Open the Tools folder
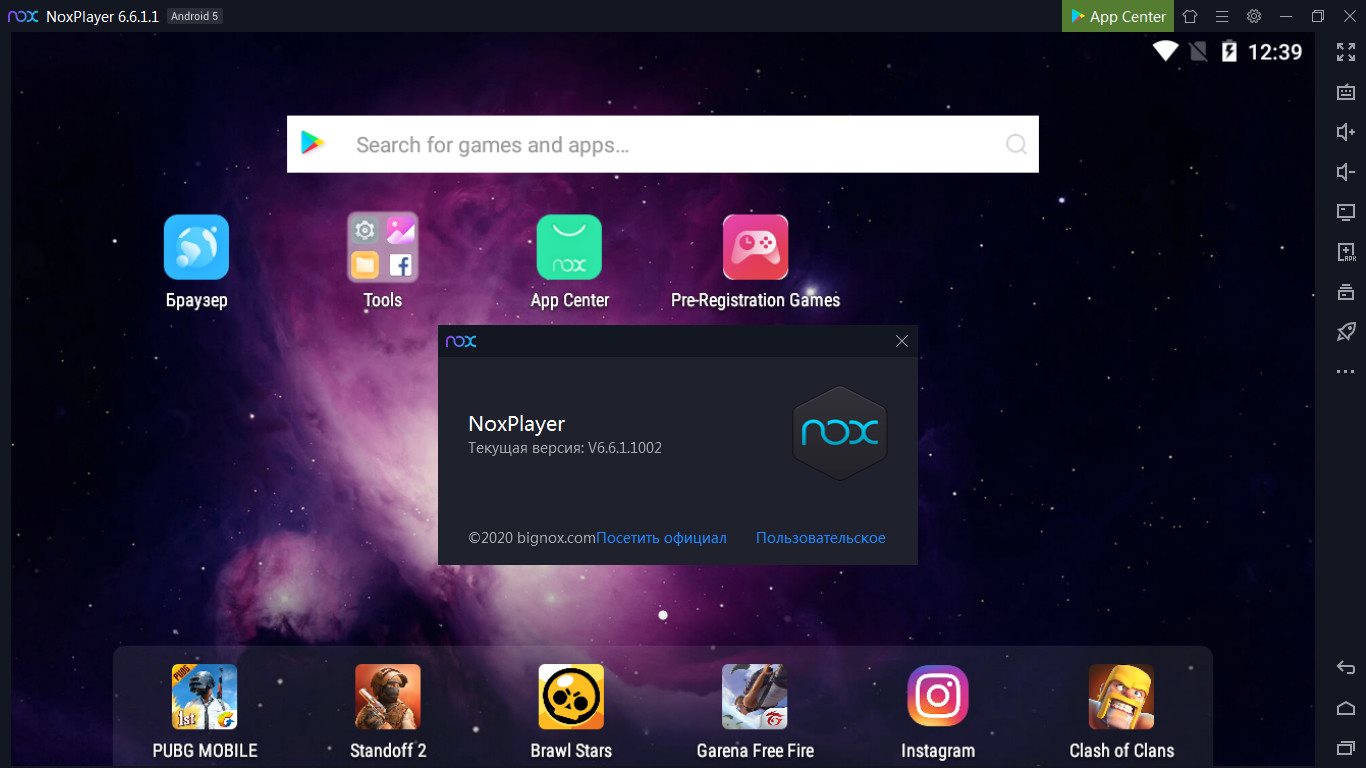 pos(382,247)
